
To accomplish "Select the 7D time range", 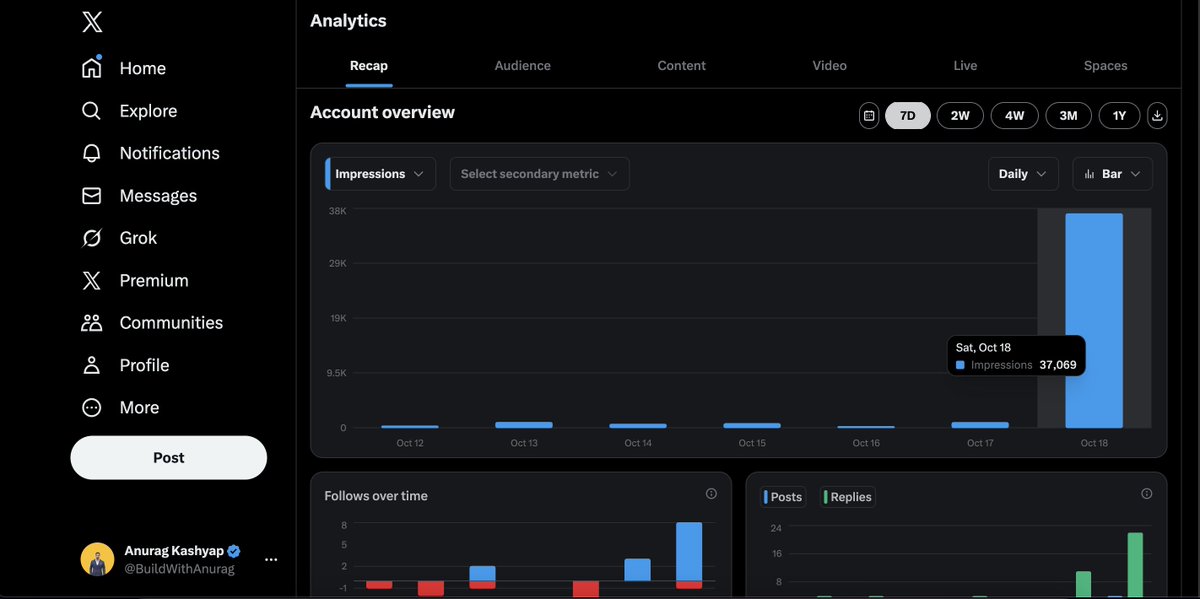I will [x=907, y=116].
